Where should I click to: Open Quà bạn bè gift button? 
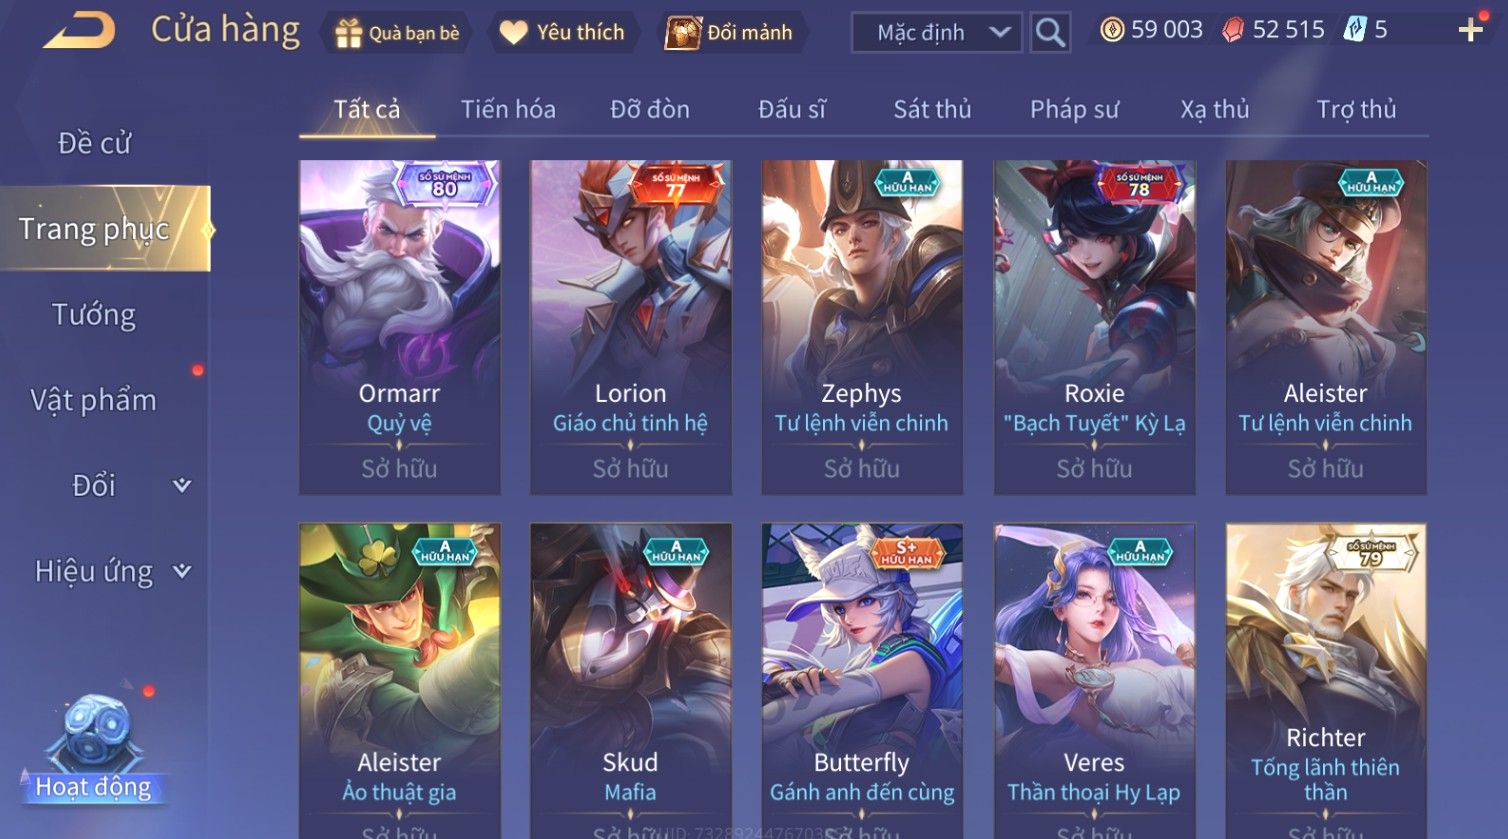(398, 33)
